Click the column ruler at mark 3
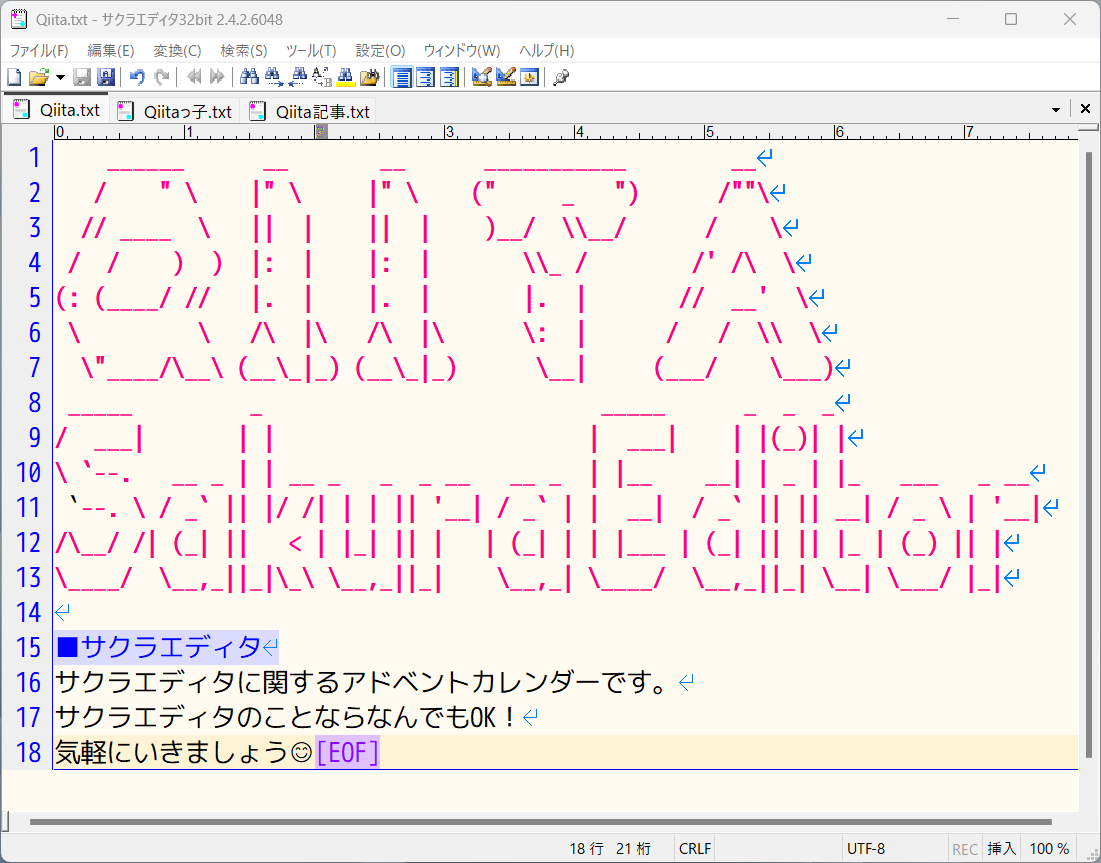This screenshot has width=1101, height=863. 449,132
